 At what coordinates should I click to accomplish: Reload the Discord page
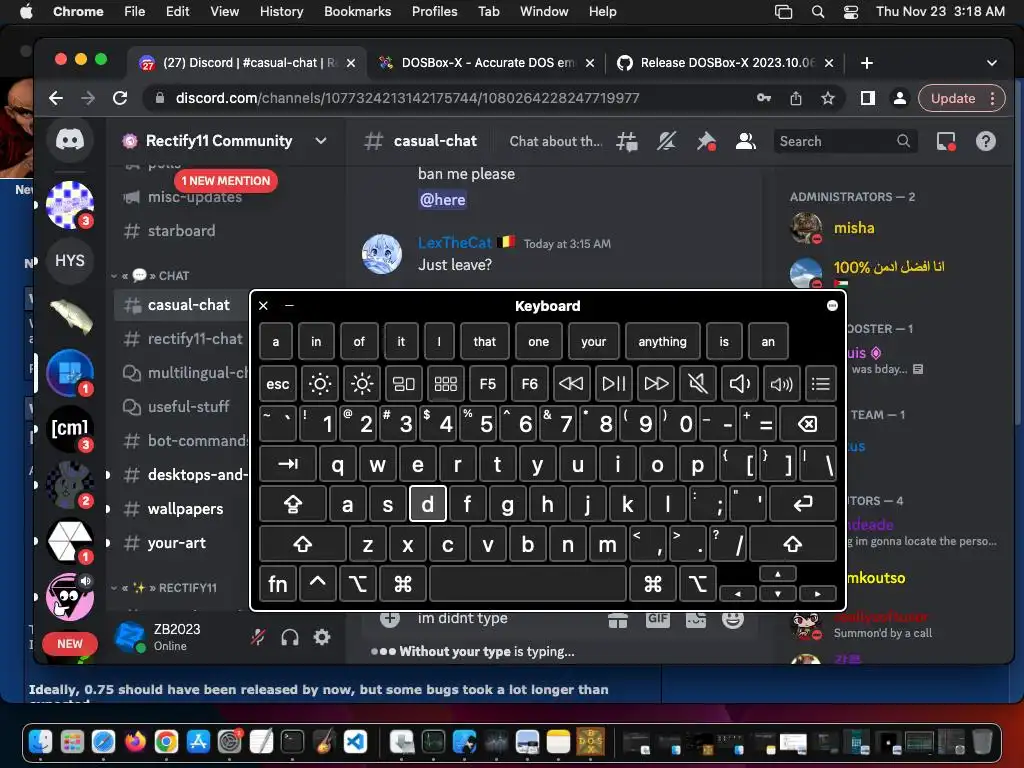tap(120, 98)
